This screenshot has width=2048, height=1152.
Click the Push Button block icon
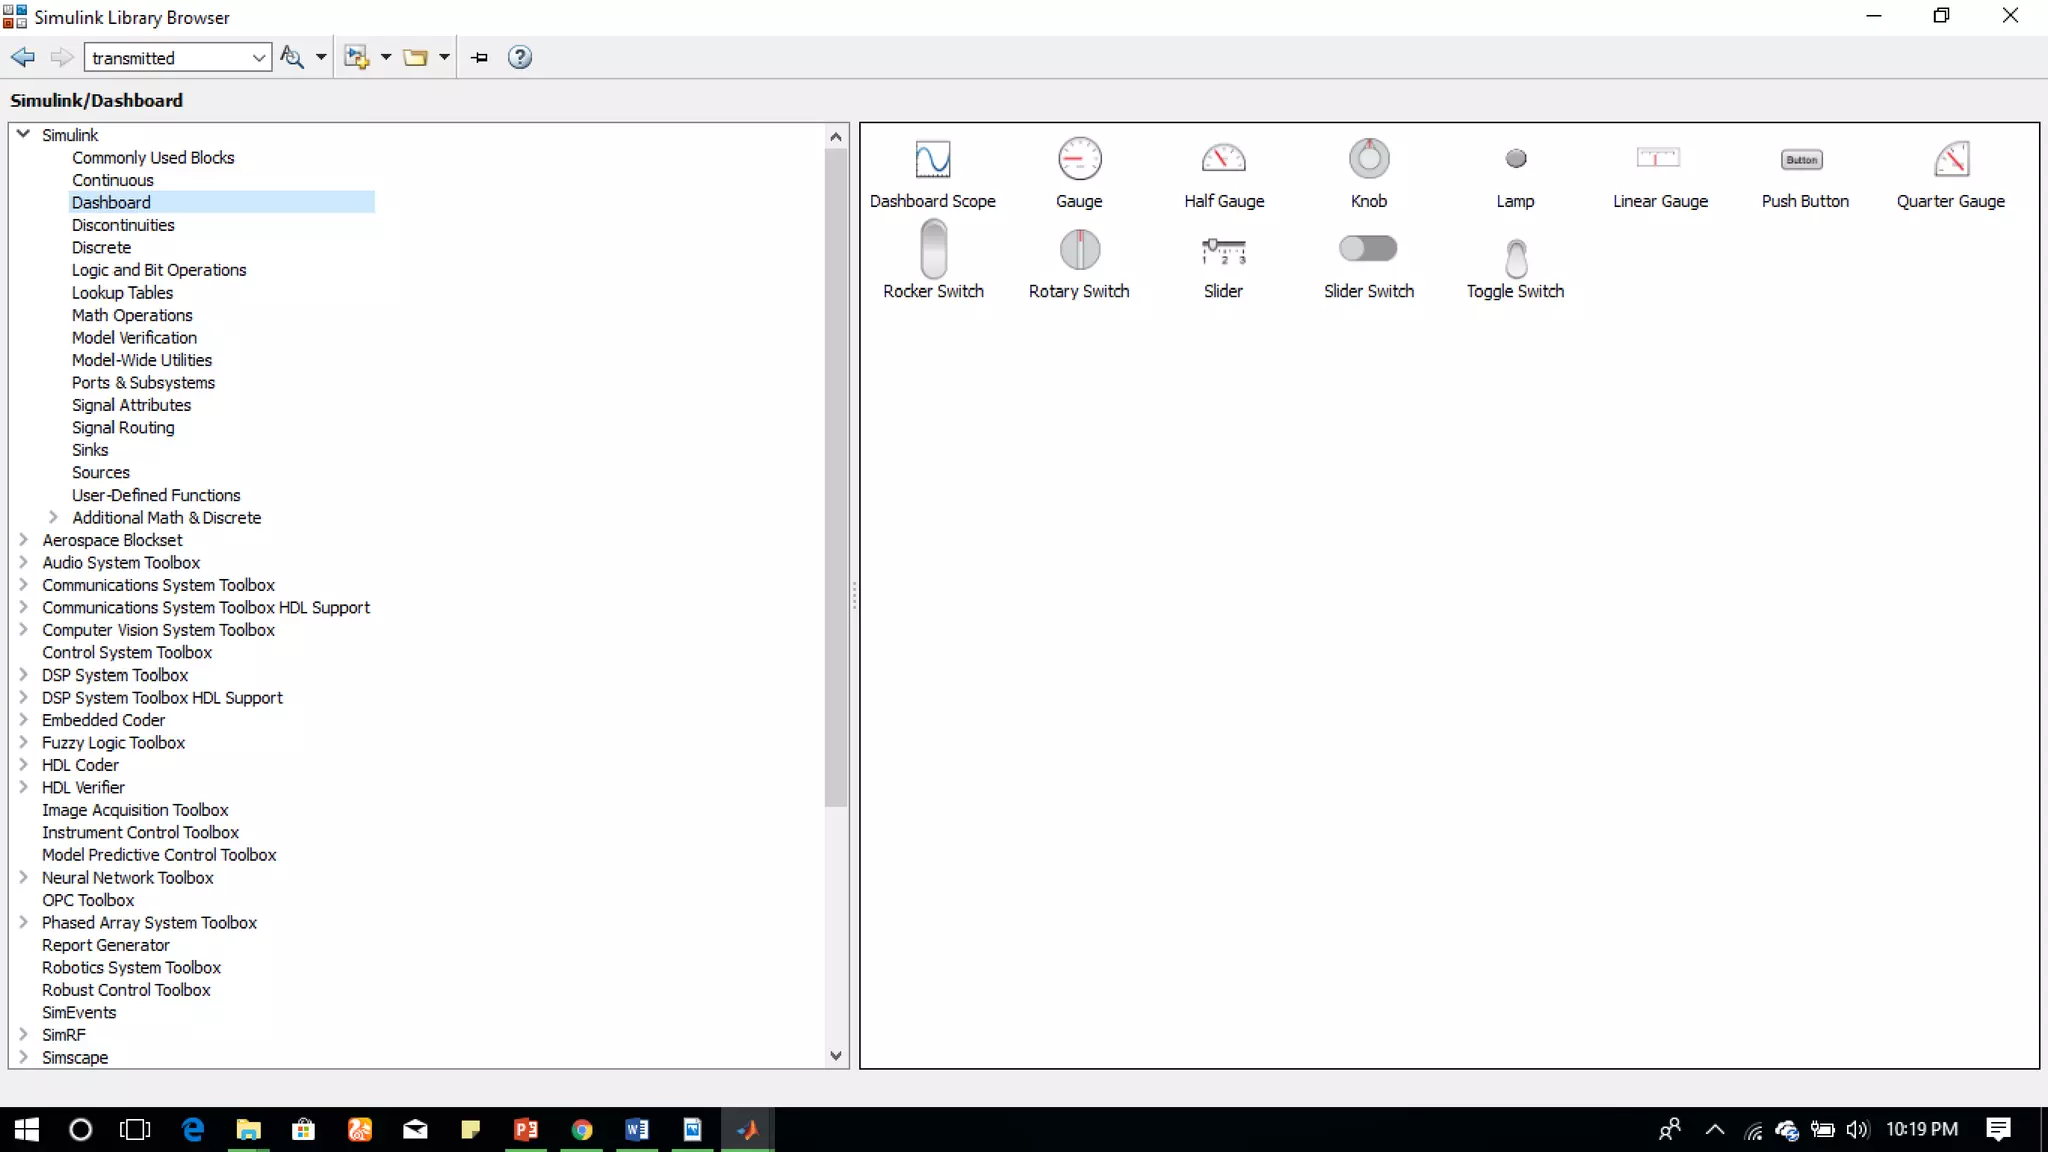pyautogui.click(x=1802, y=159)
